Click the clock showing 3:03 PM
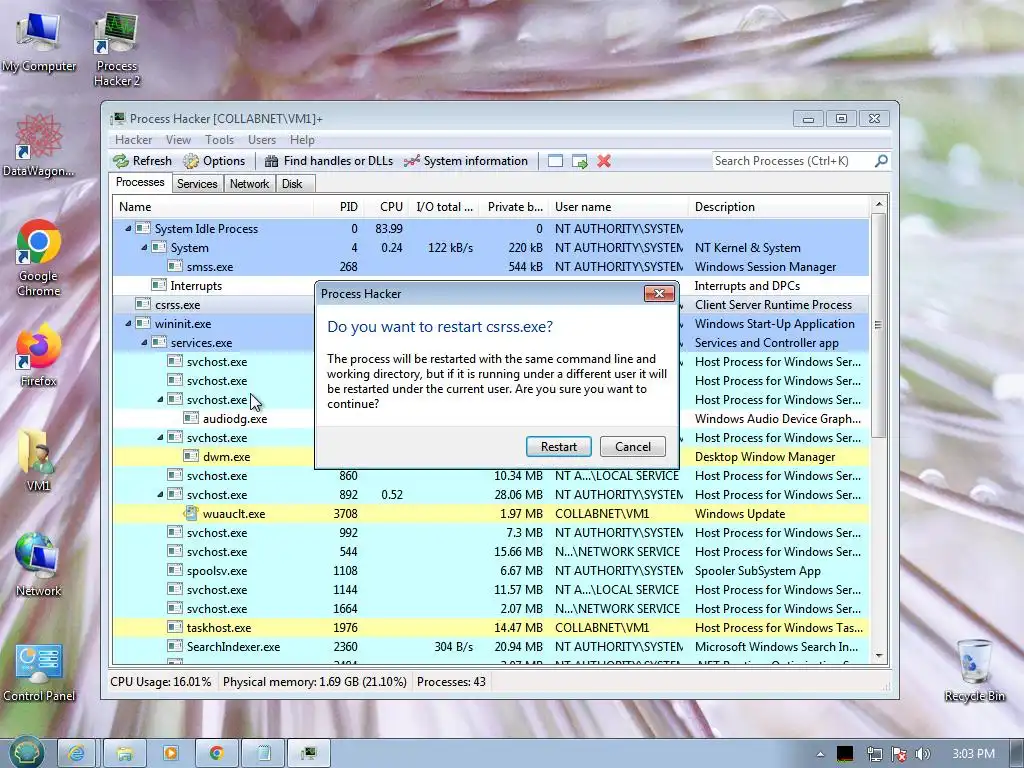The width and height of the screenshot is (1024, 768). (973, 754)
